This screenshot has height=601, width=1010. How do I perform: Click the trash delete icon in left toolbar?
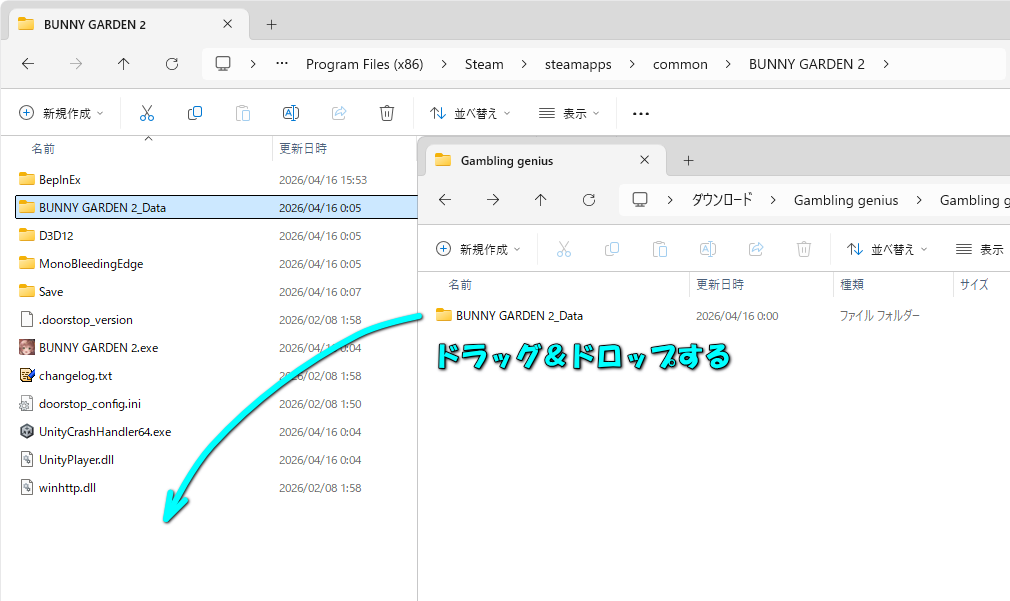tap(387, 113)
